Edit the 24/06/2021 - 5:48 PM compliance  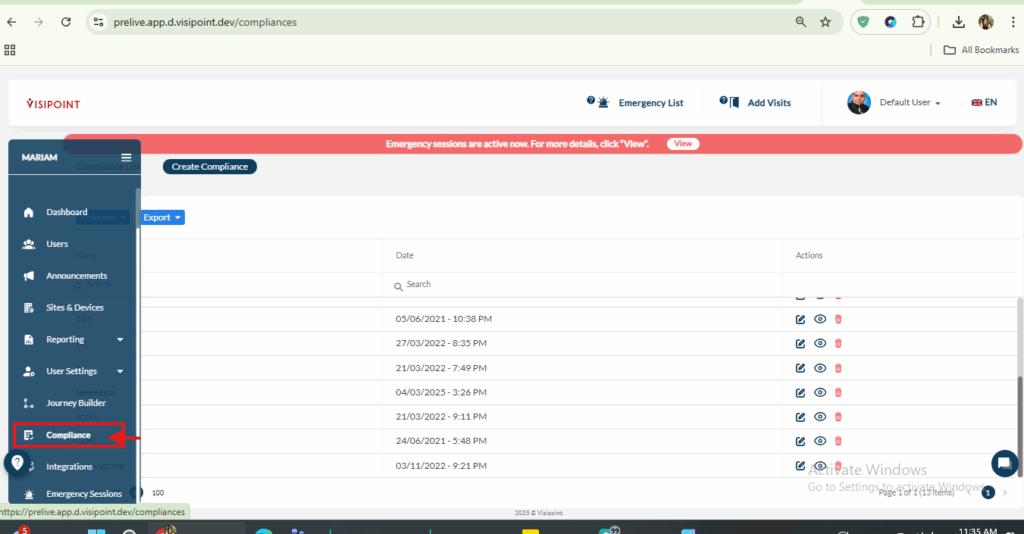coord(800,441)
